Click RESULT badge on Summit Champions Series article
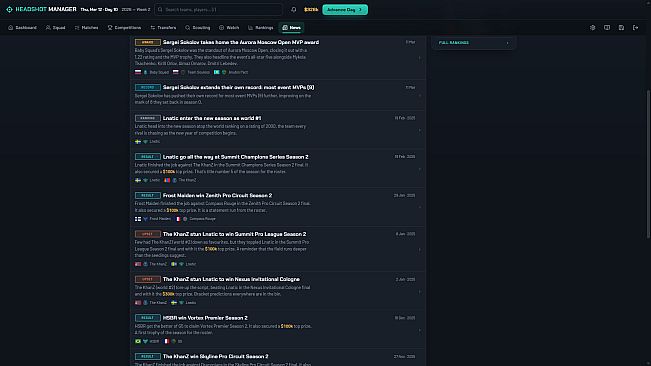This screenshot has height=366, width=651. 147,157
